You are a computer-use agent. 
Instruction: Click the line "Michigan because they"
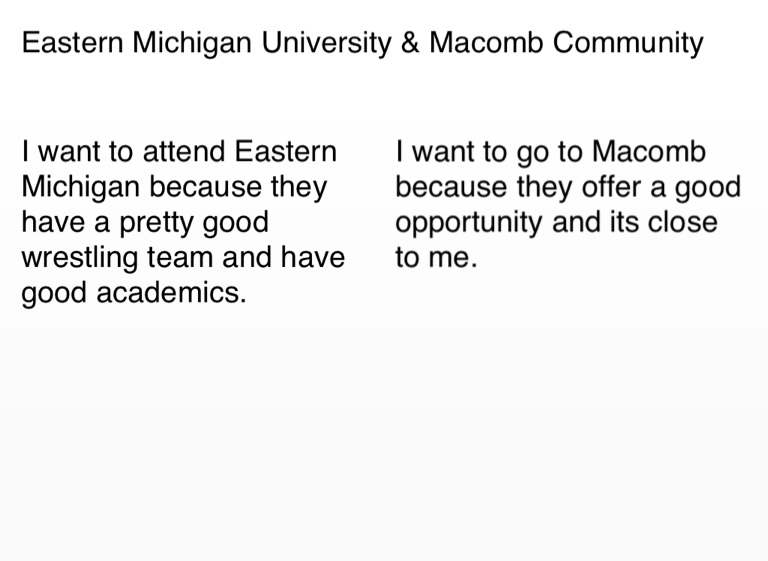(x=174, y=188)
